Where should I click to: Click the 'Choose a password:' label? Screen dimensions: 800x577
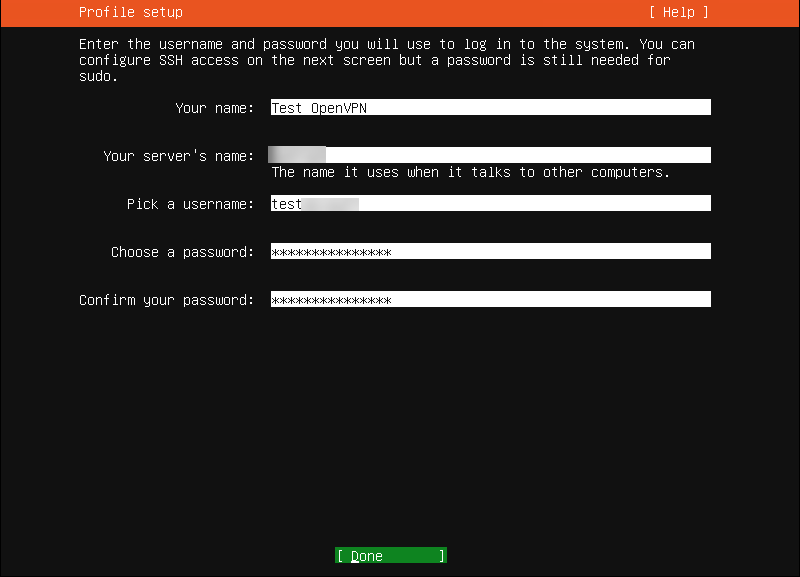point(182,252)
